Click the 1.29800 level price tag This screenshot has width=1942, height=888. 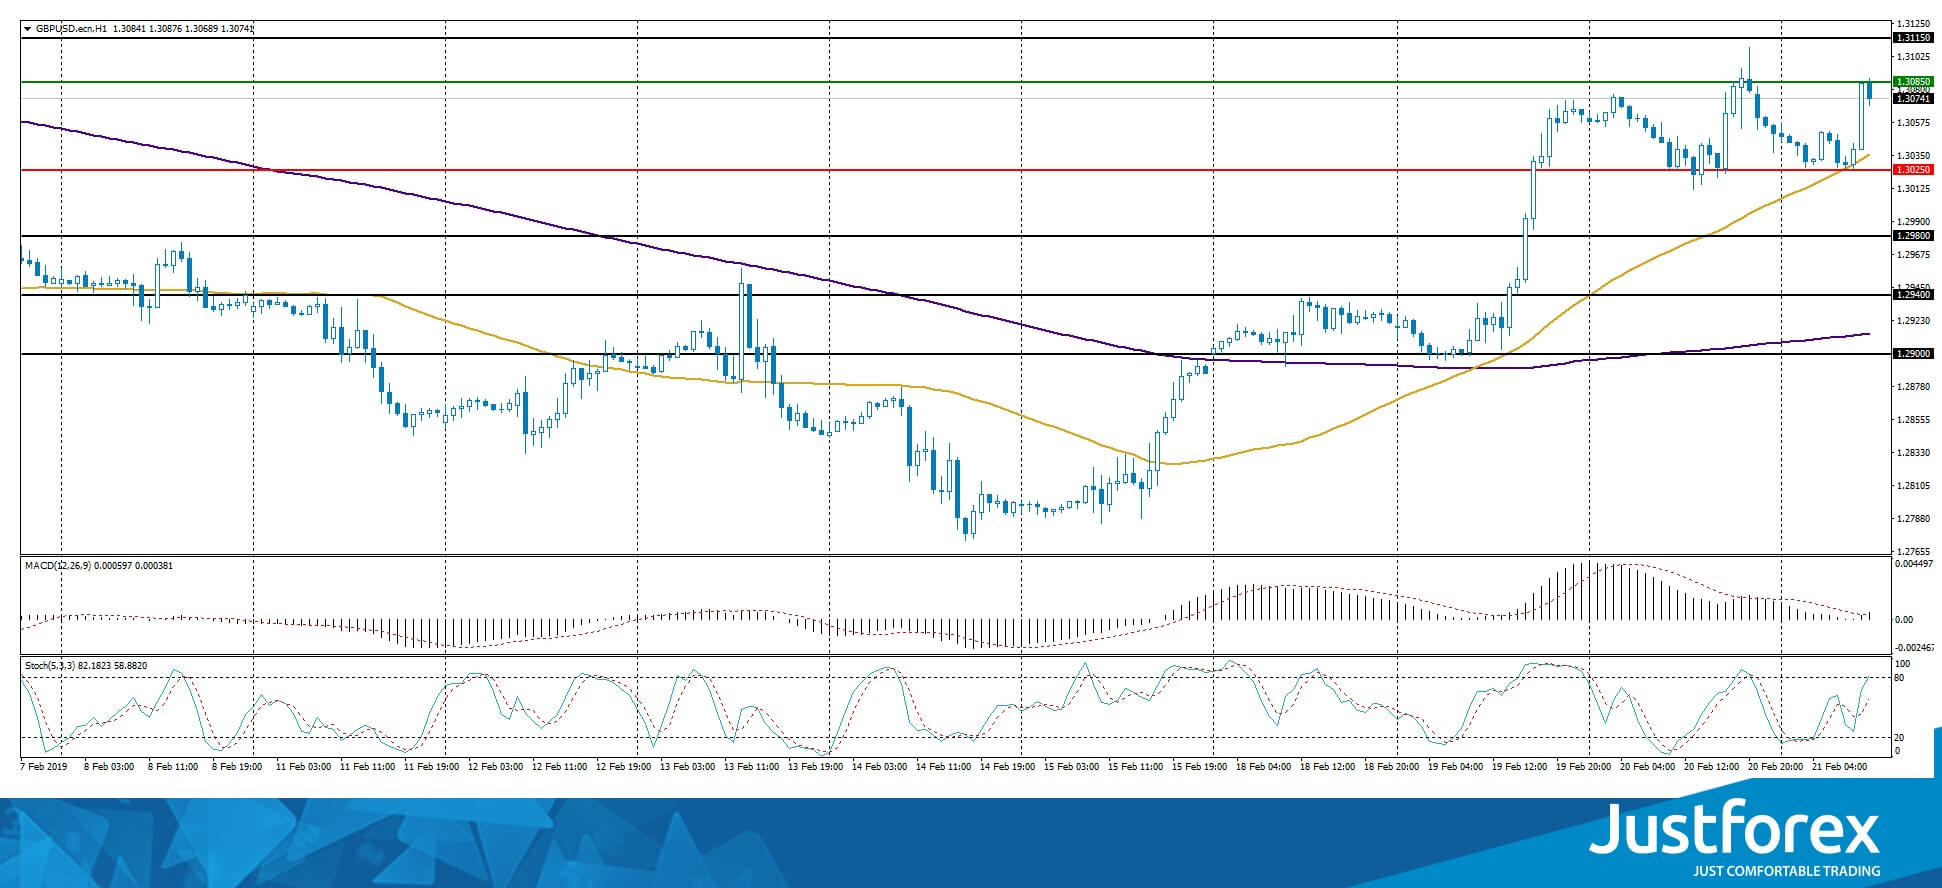(1912, 236)
